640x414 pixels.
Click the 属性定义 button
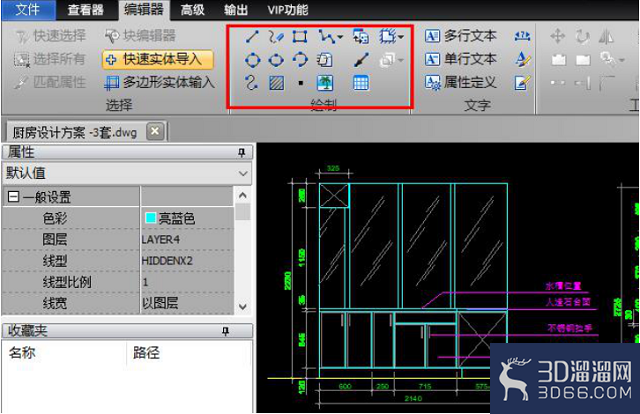pos(461,83)
